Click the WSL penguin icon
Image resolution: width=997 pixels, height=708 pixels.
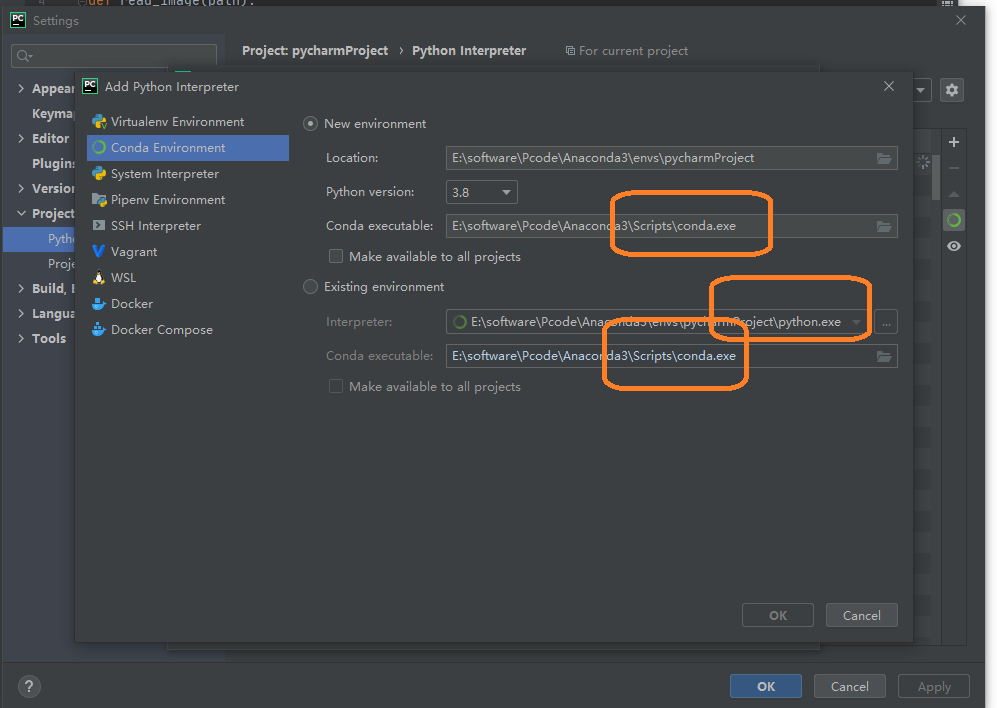click(99, 278)
